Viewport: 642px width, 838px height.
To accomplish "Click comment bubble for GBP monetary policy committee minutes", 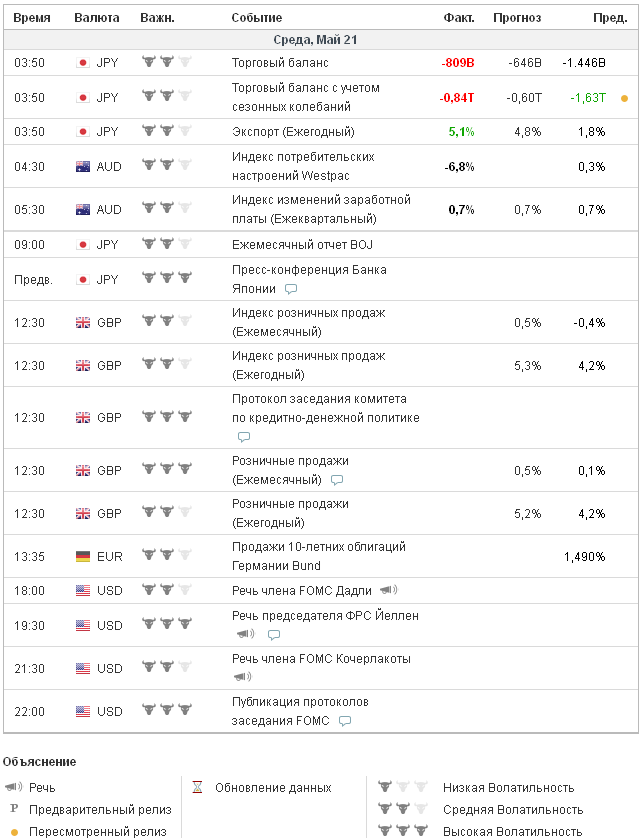I will (x=244, y=437).
